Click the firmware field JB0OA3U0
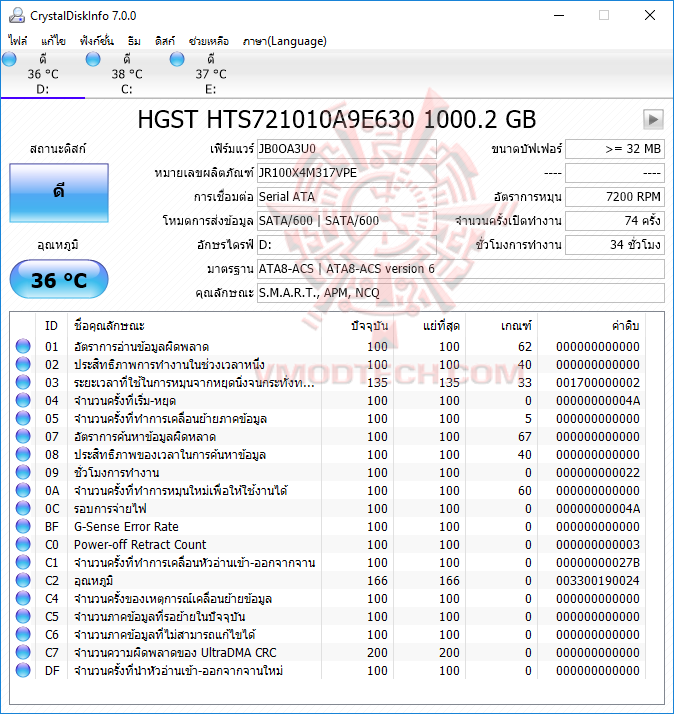The height and width of the screenshot is (714, 674). pos(347,149)
